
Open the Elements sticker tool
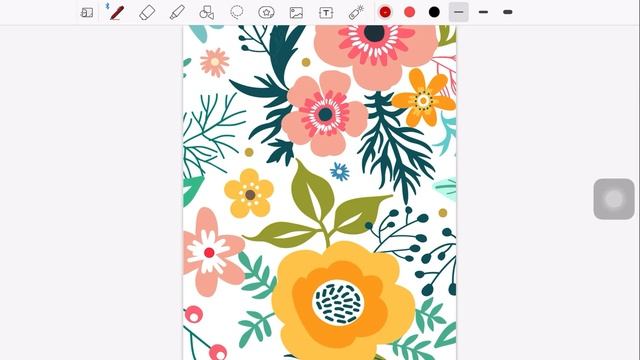pyautogui.click(x=266, y=13)
